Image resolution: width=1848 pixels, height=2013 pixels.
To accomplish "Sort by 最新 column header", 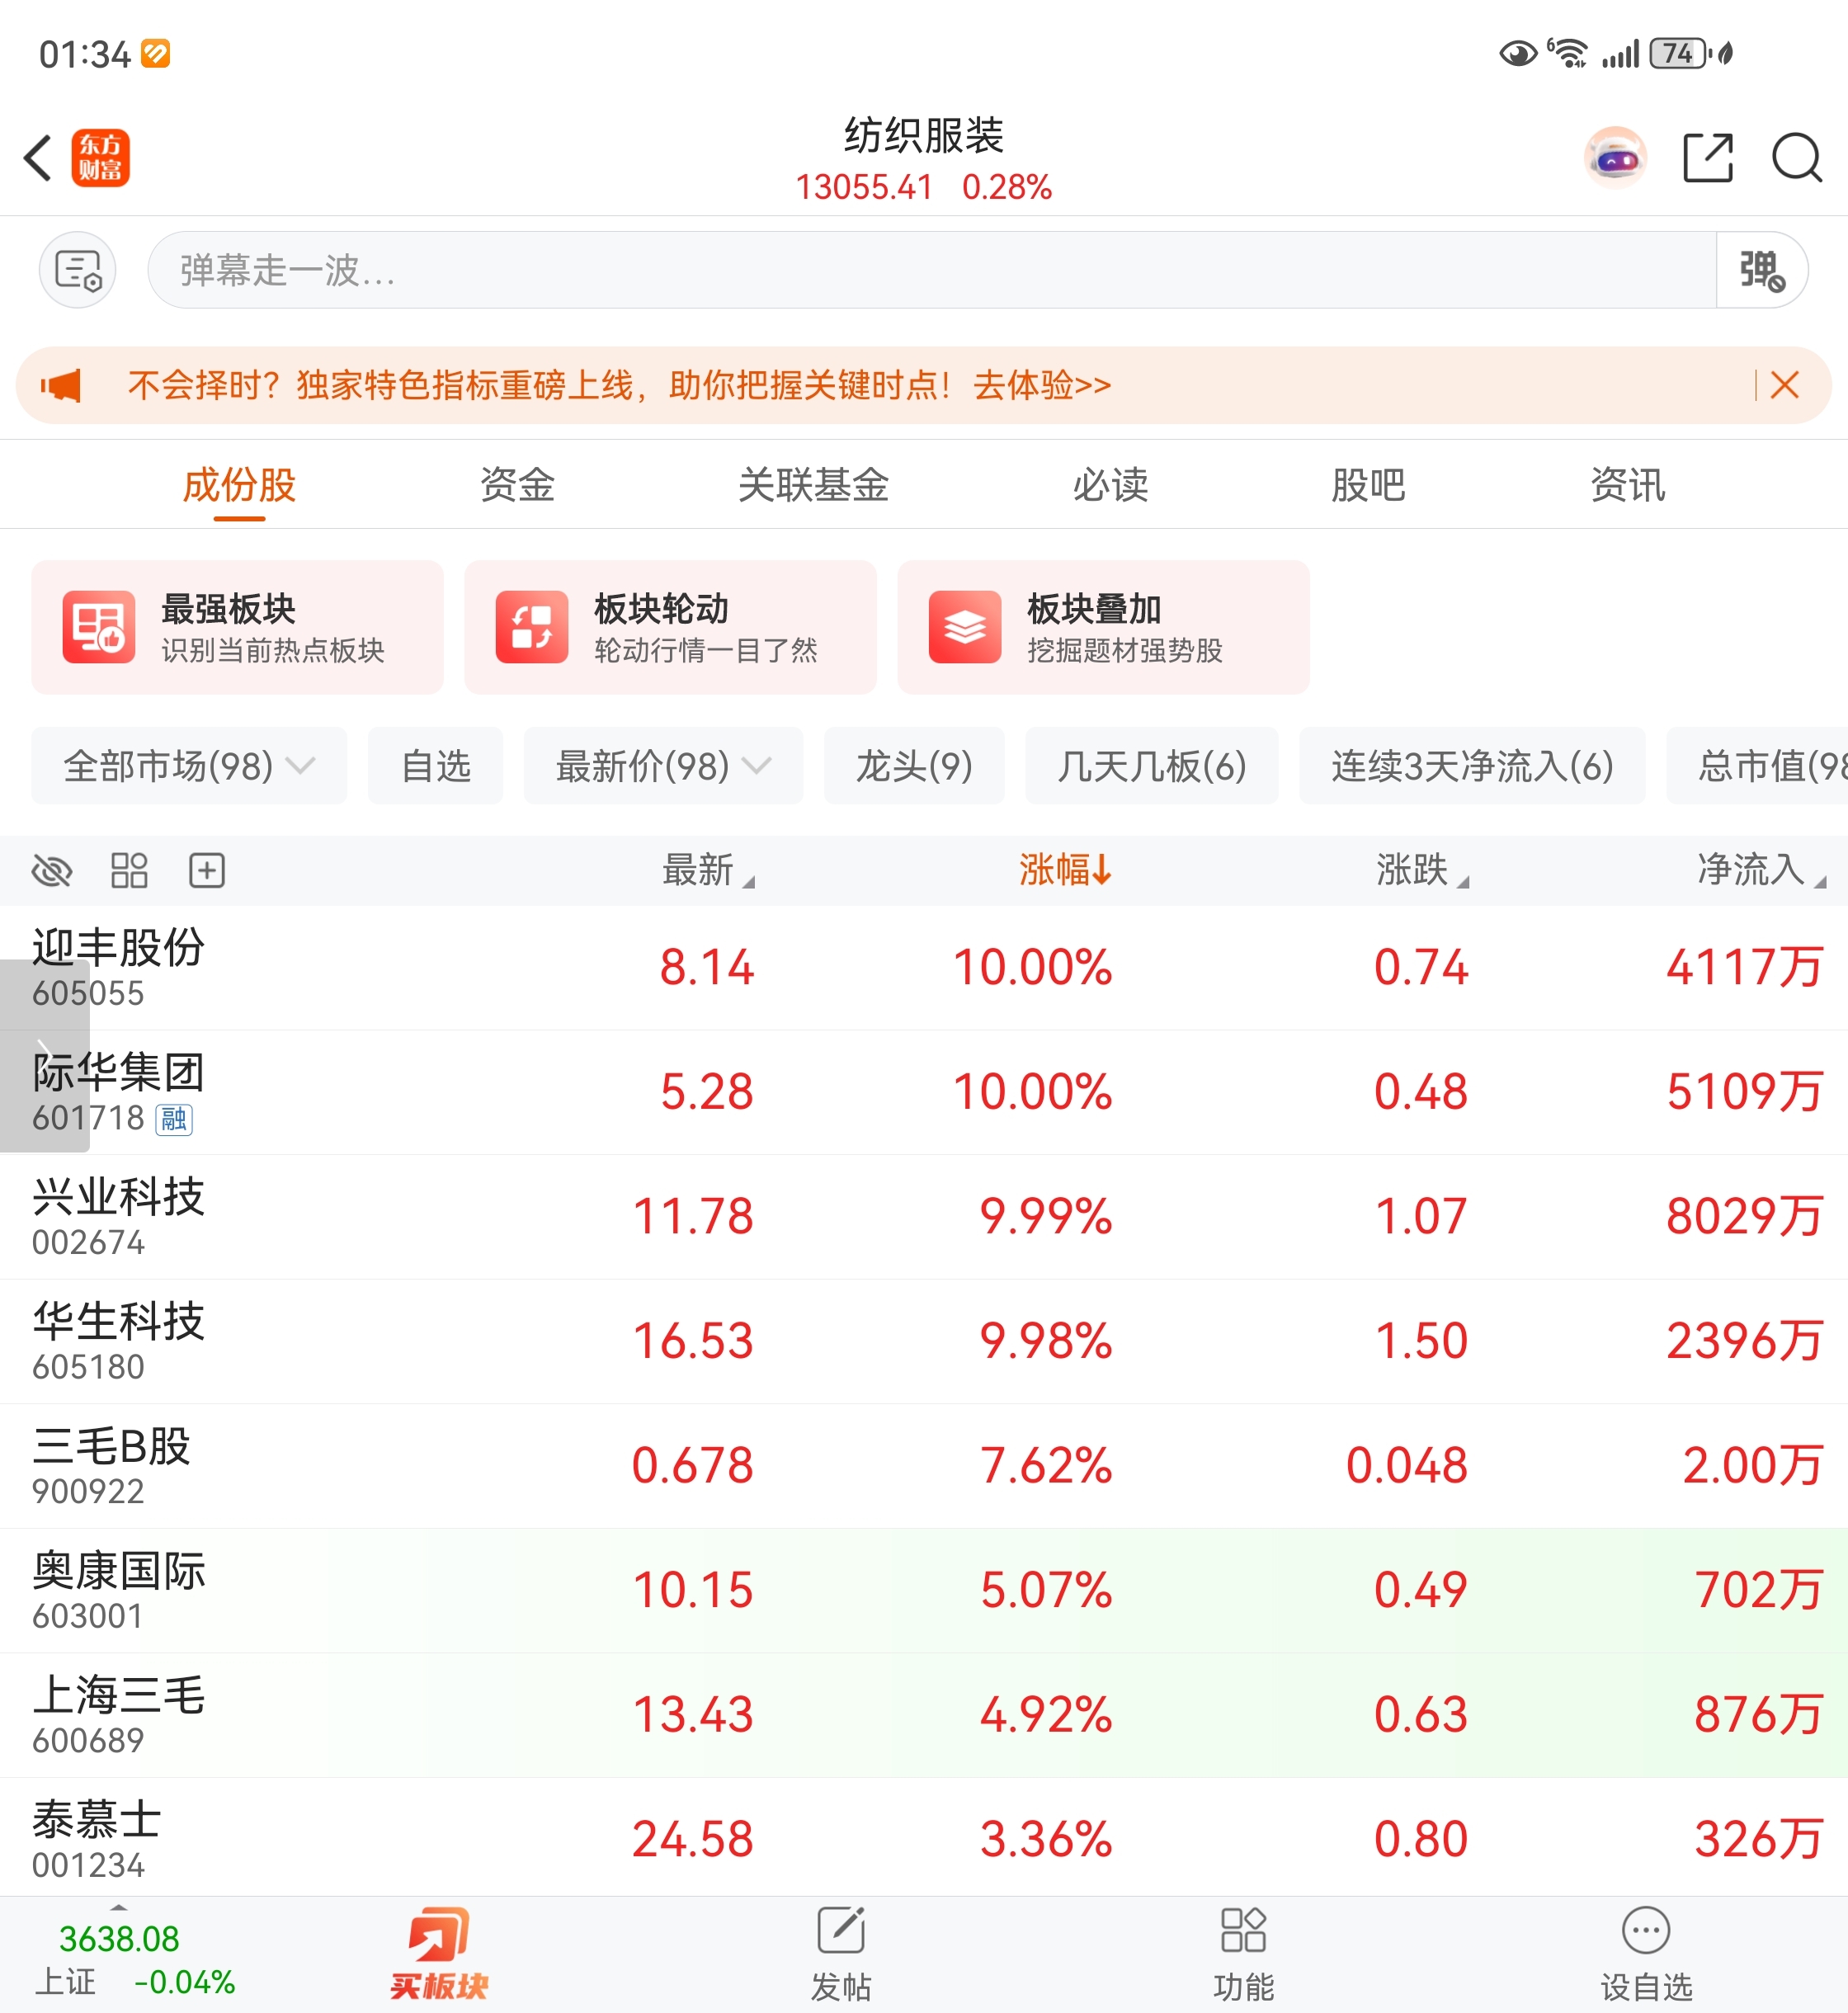I will tap(707, 870).
